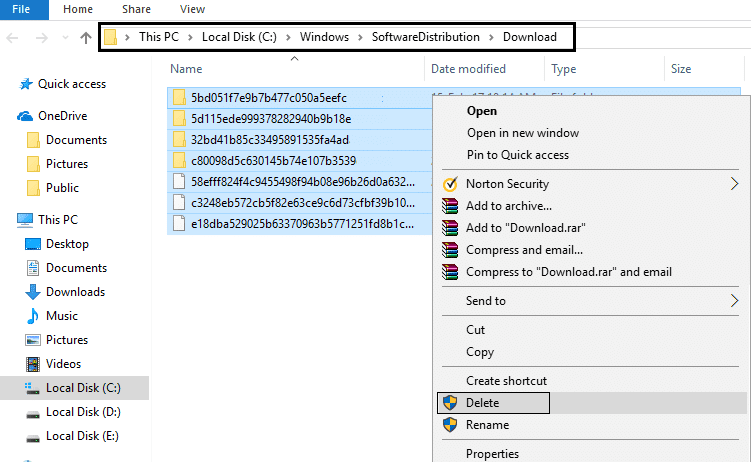Click the shield icon next to Rename
Viewport: 751px width, 462px height.
449,425
